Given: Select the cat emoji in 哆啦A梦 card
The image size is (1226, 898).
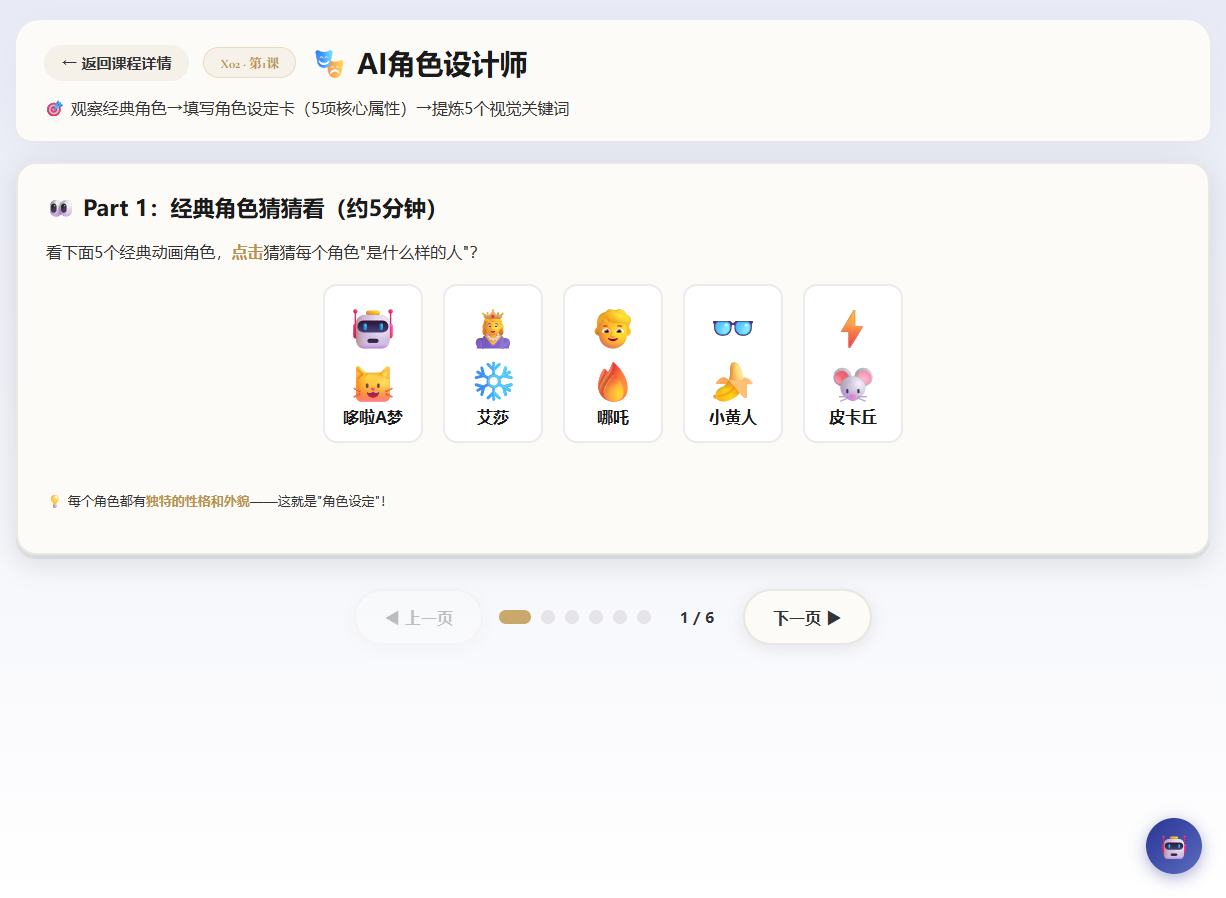Looking at the screenshot, I should click(373, 383).
